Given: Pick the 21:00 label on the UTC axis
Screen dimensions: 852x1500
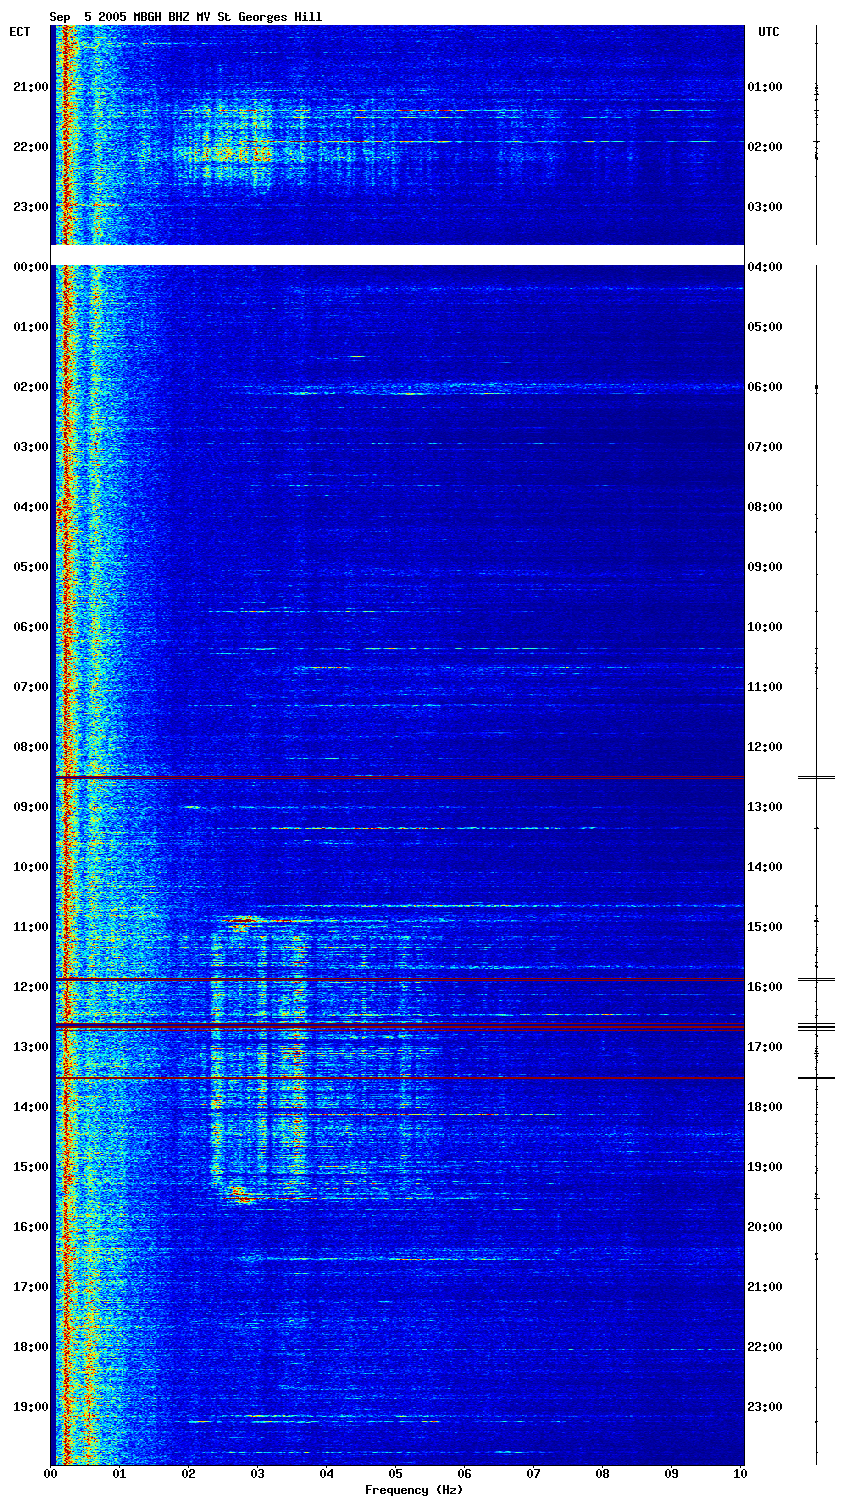Looking at the screenshot, I should (765, 1287).
